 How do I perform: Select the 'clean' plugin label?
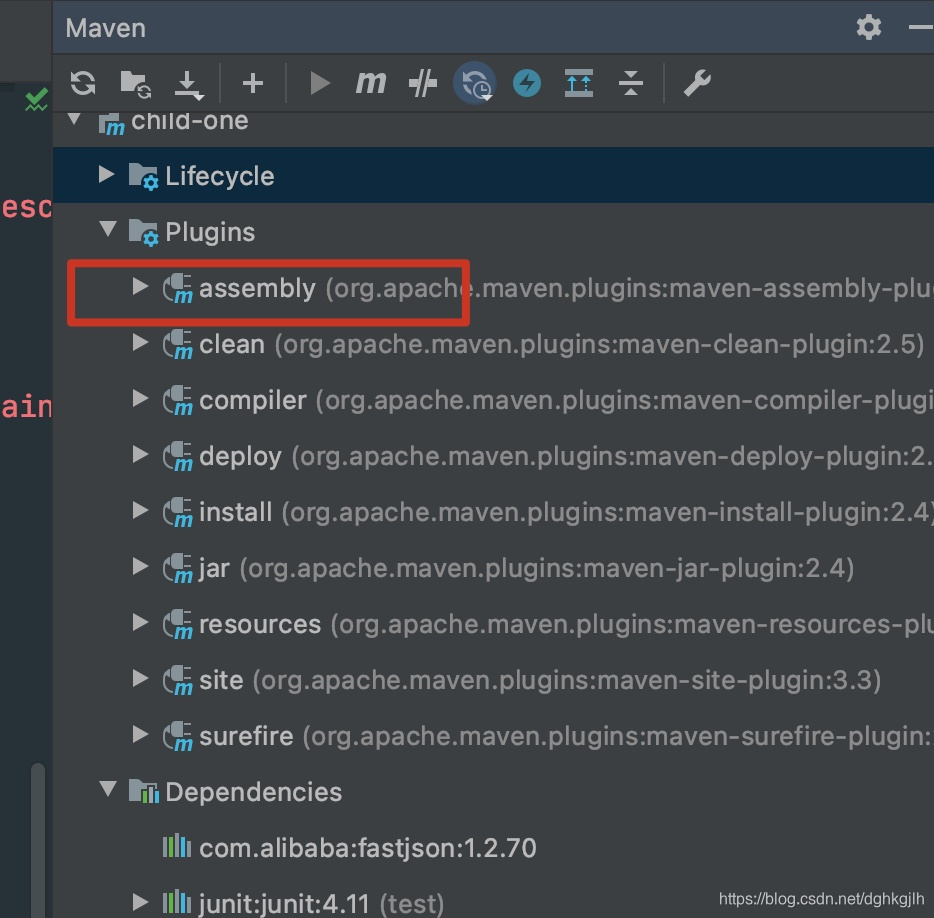coord(232,344)
